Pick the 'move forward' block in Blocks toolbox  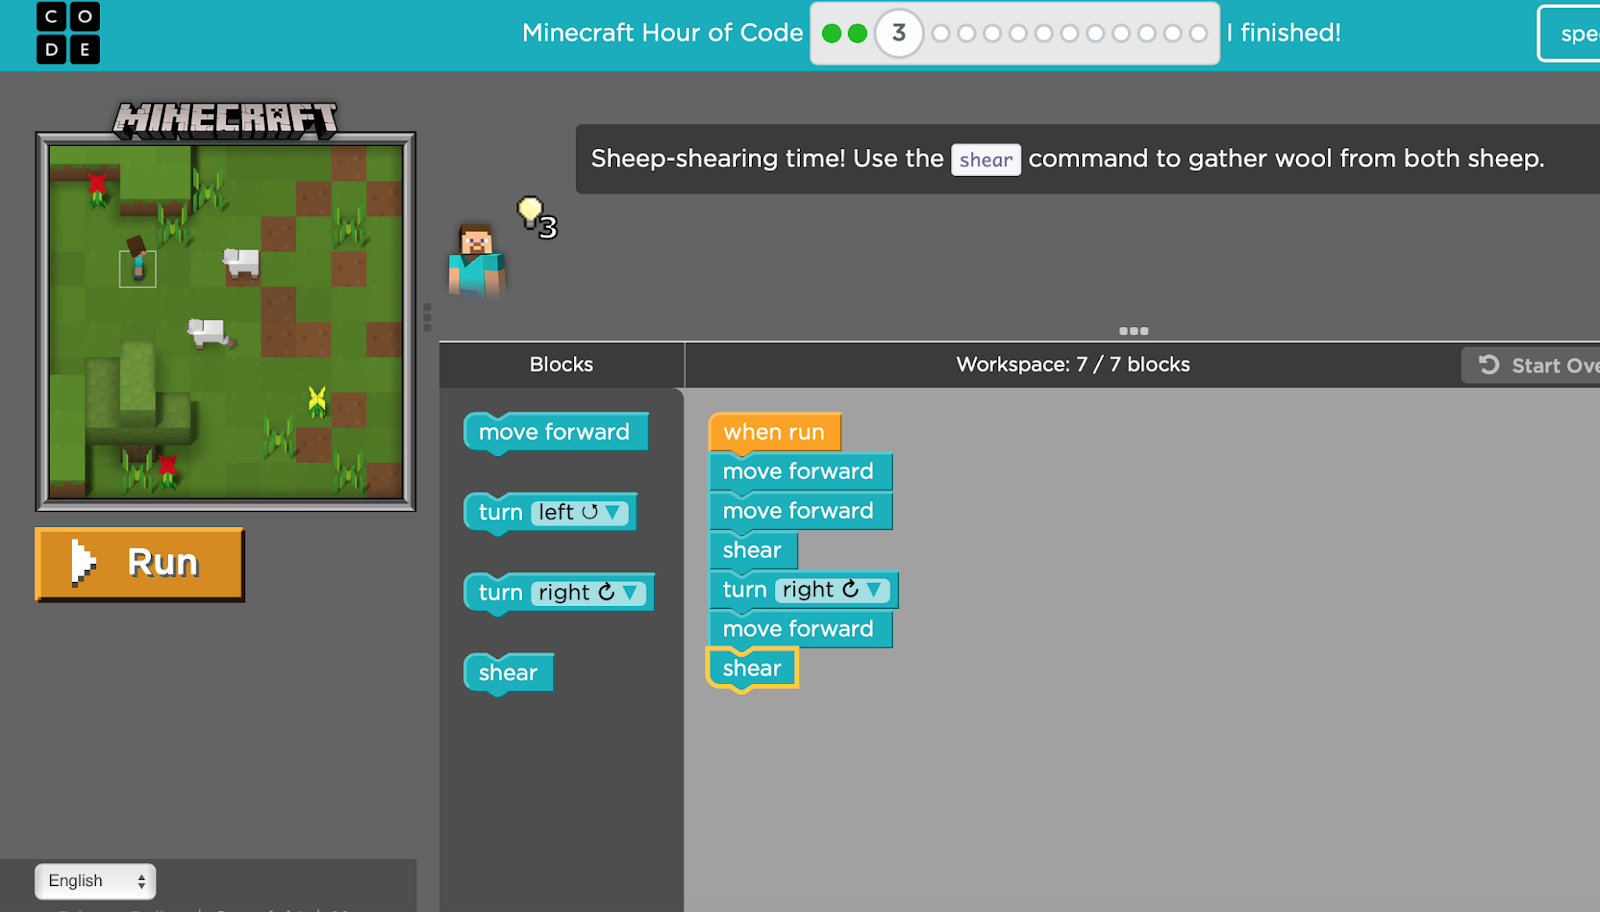[556, 432]
